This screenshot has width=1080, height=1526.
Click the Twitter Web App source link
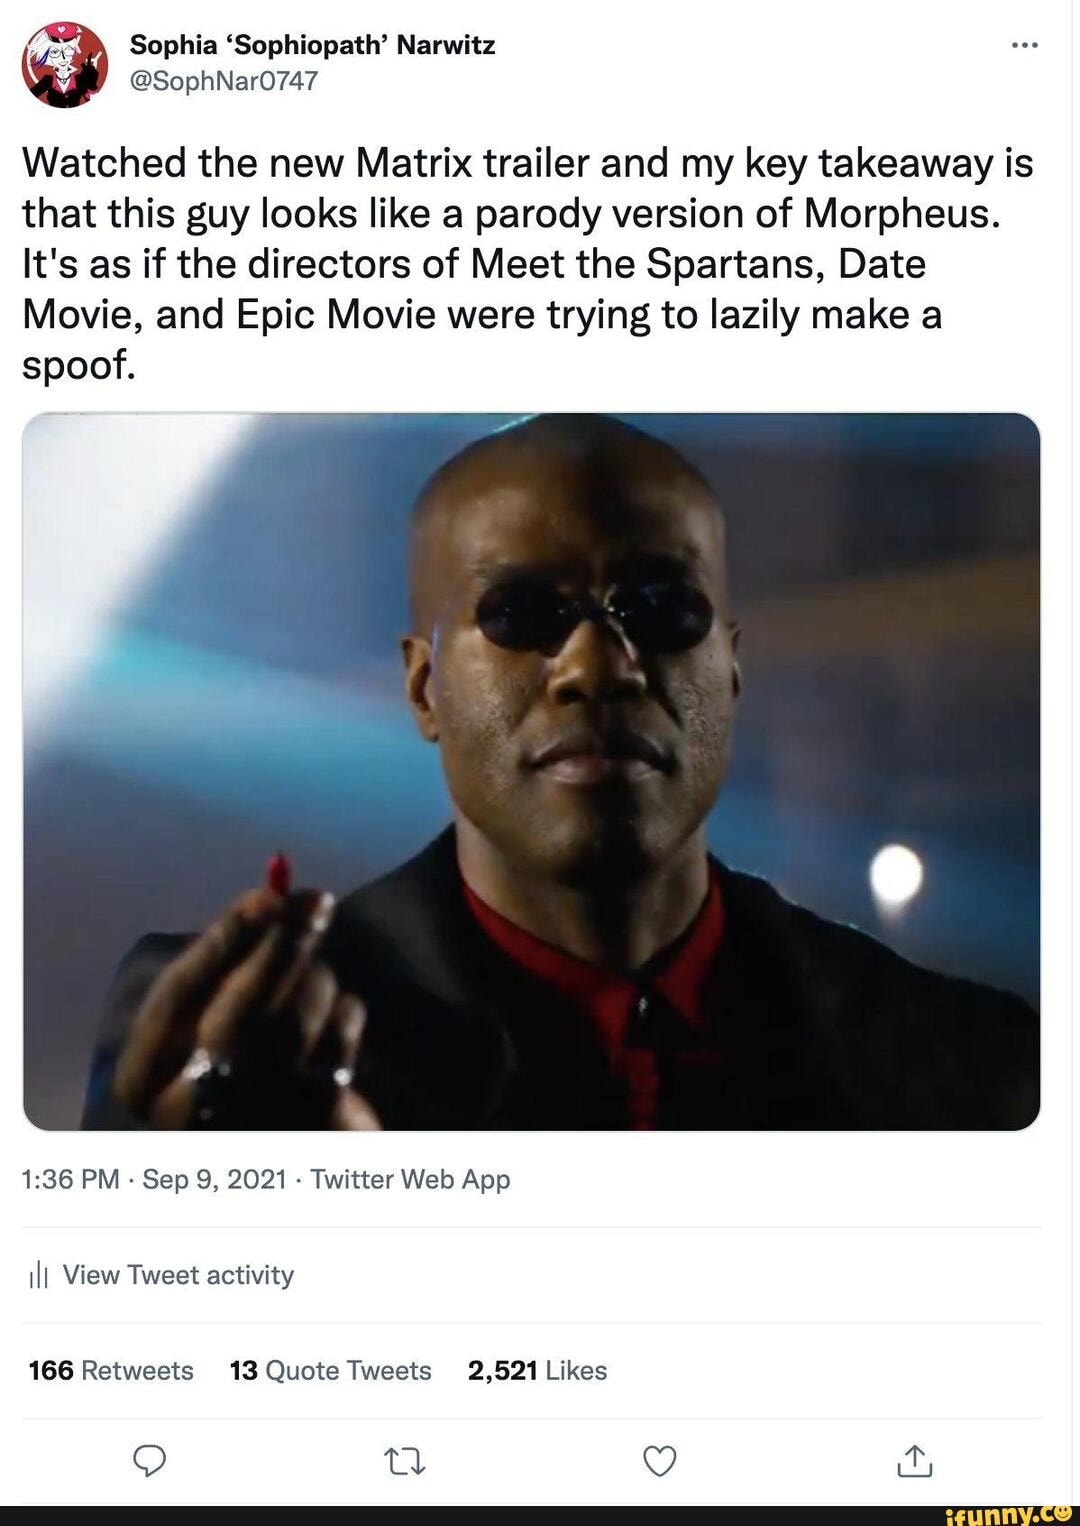pos(410,1180)
